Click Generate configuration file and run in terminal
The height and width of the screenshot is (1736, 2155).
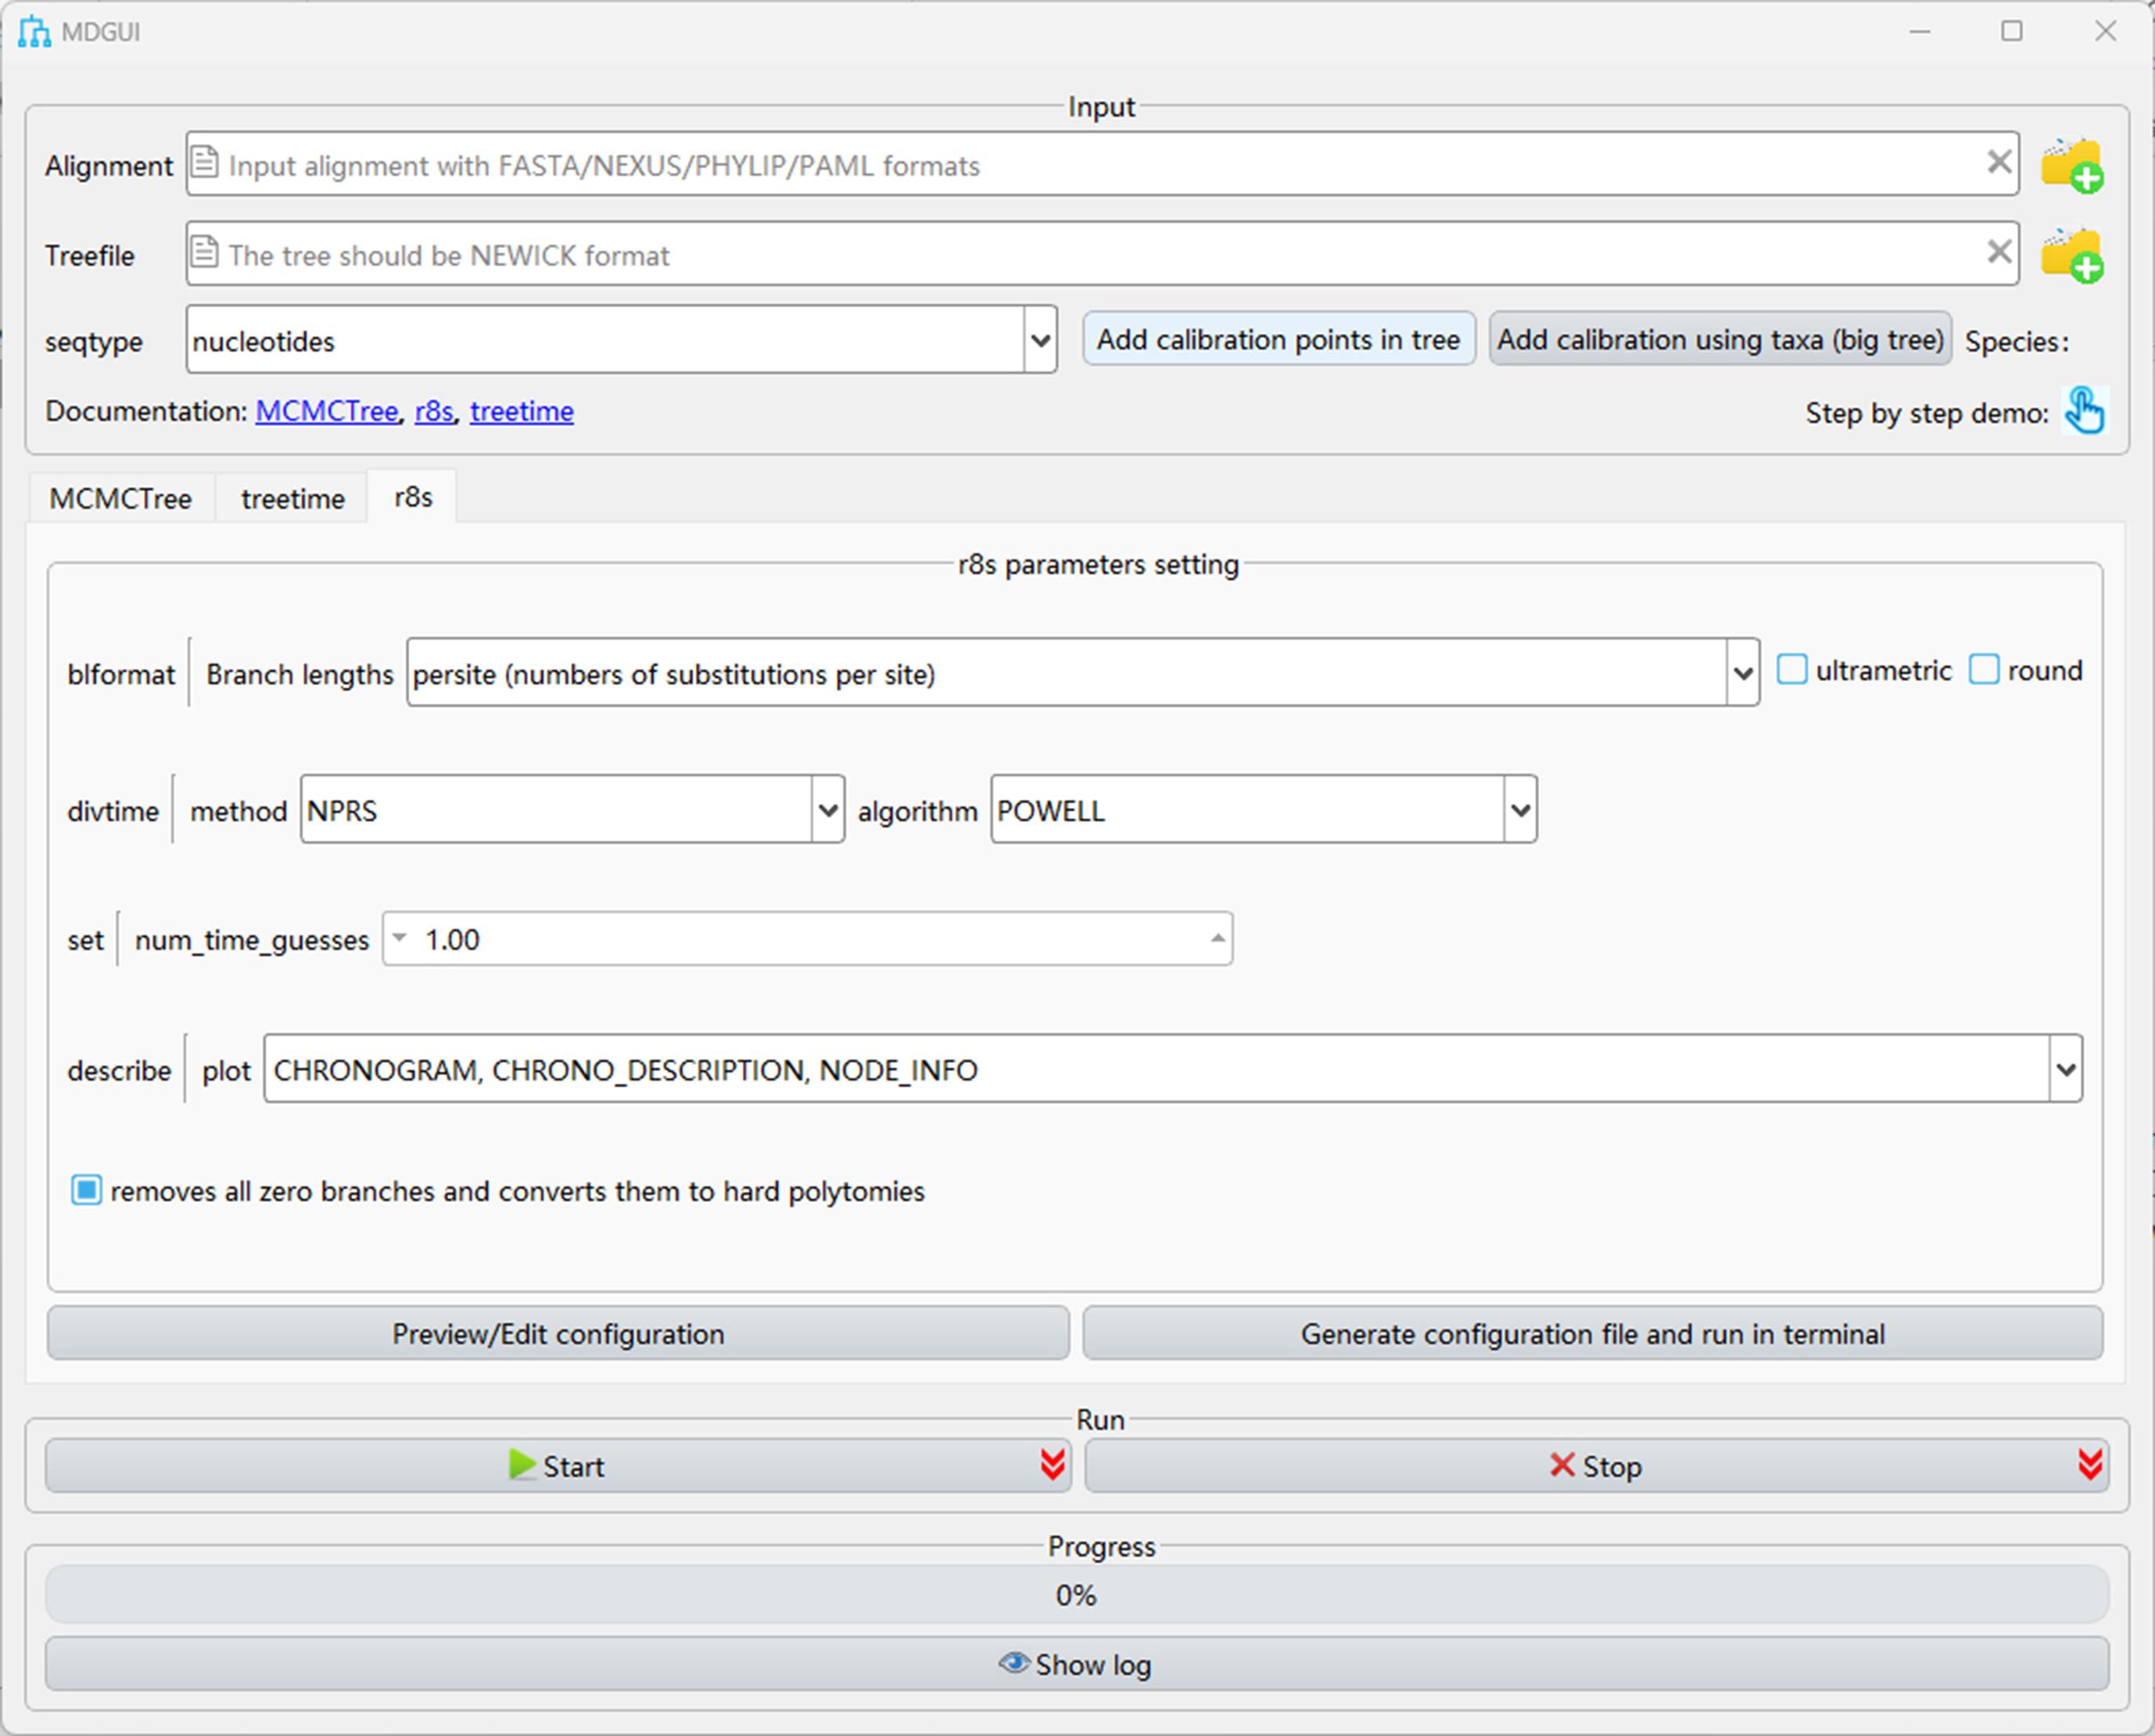pyautogui.click(x=1593, y=1333)
